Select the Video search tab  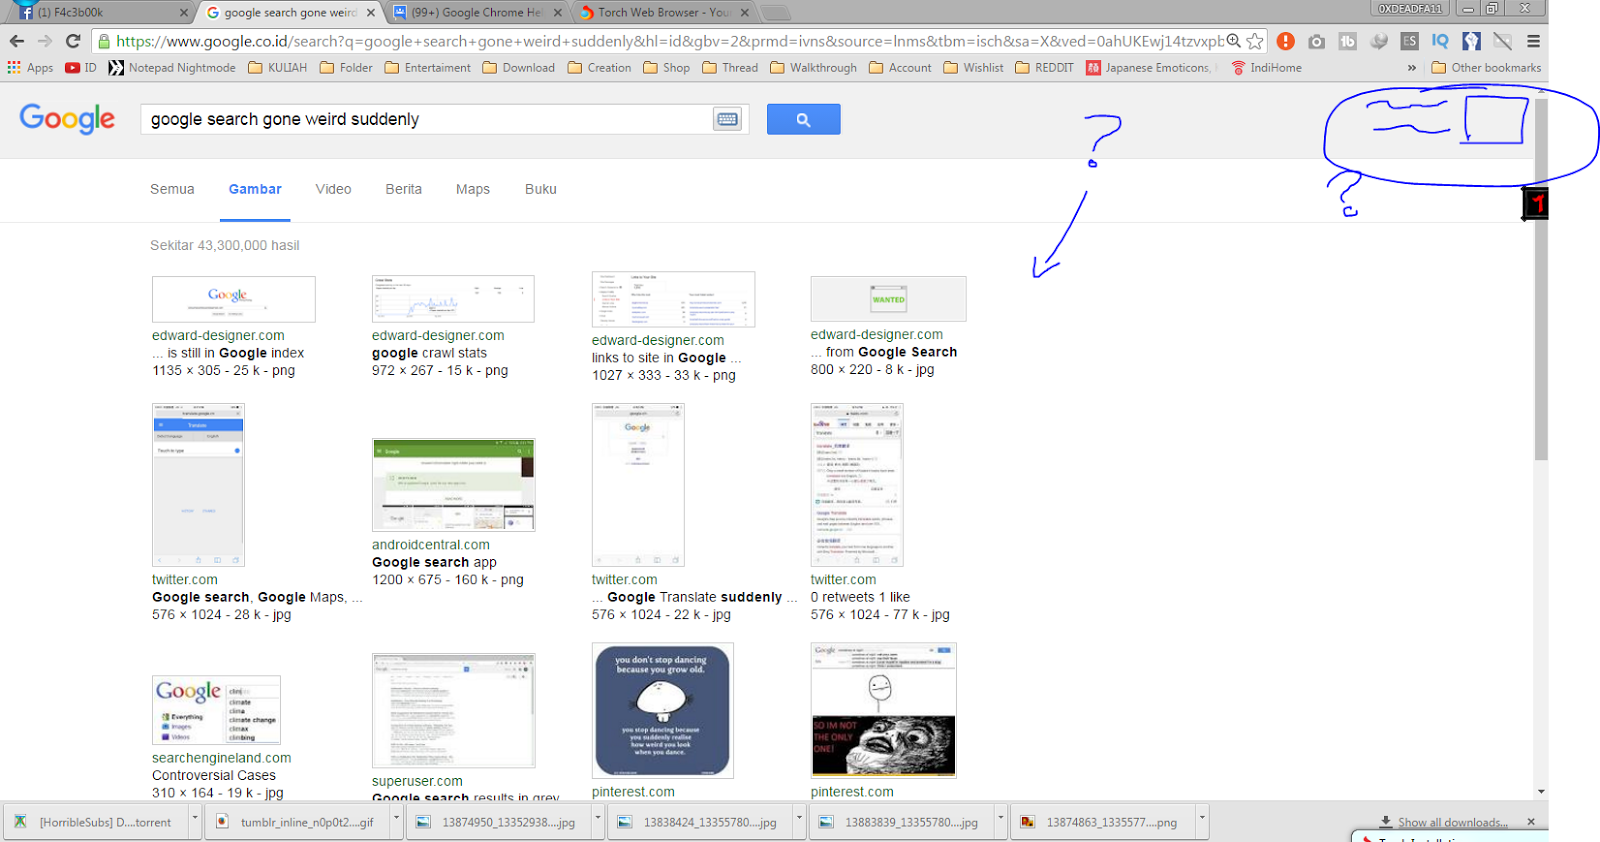pyautogui.click(x=333, y=189)
